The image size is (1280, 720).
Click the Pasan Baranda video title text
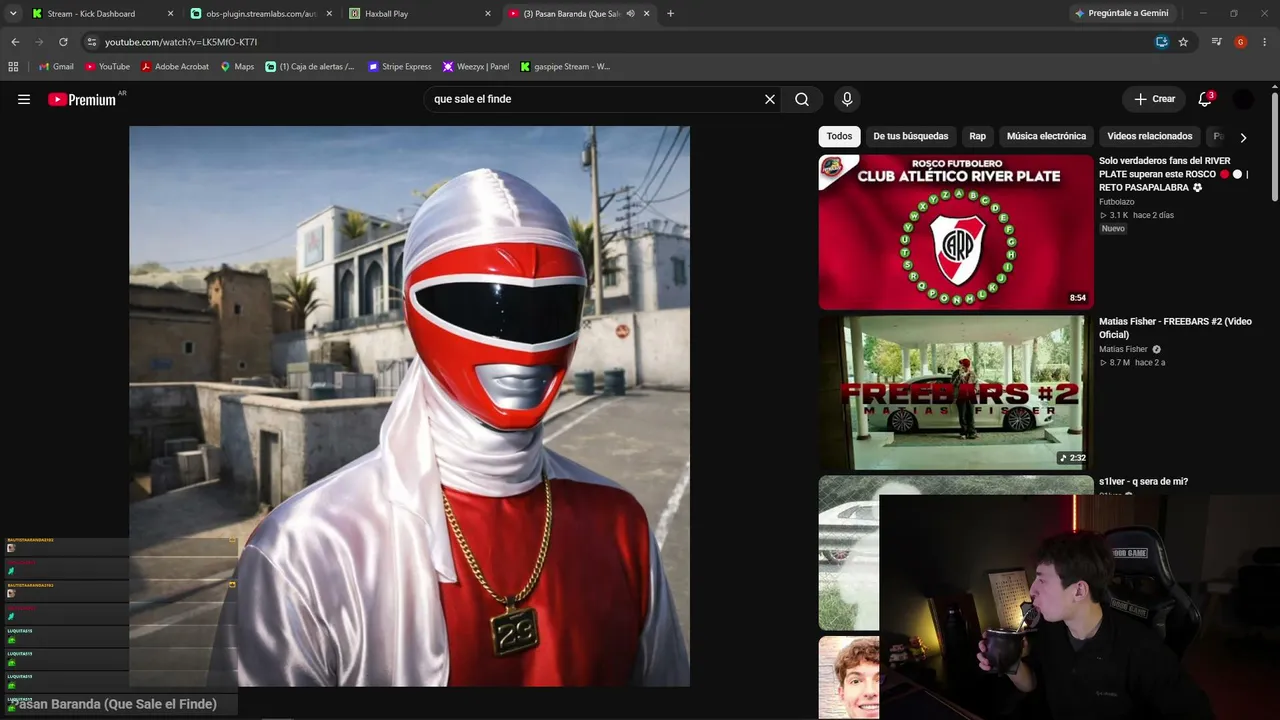113,704
